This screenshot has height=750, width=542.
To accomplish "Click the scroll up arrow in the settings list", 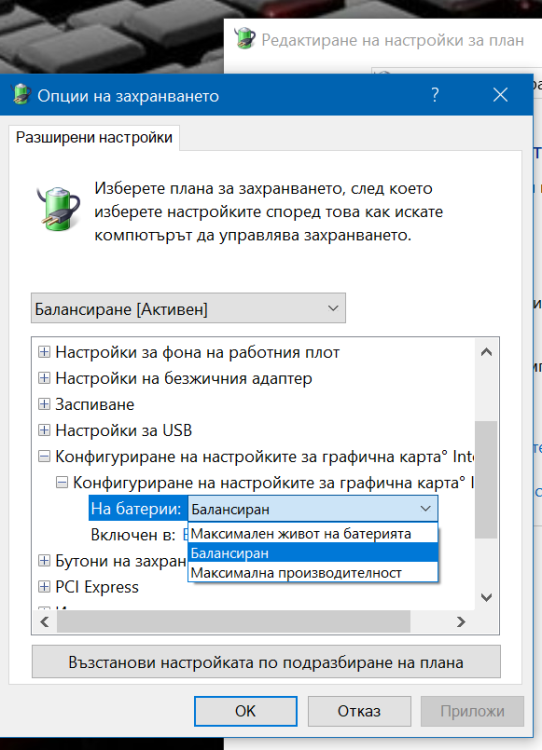I will [487, 352].
